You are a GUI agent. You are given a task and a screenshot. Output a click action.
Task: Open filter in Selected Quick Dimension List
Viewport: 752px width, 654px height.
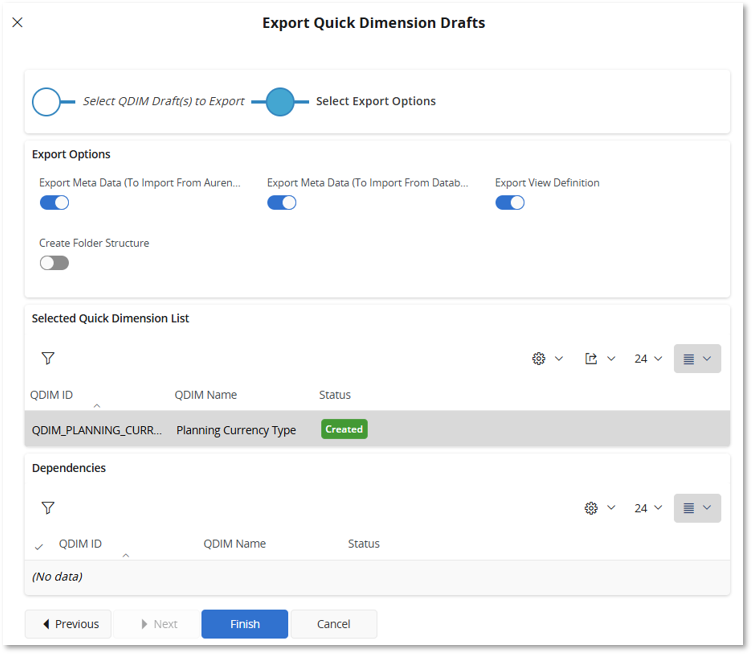(48, 358)
